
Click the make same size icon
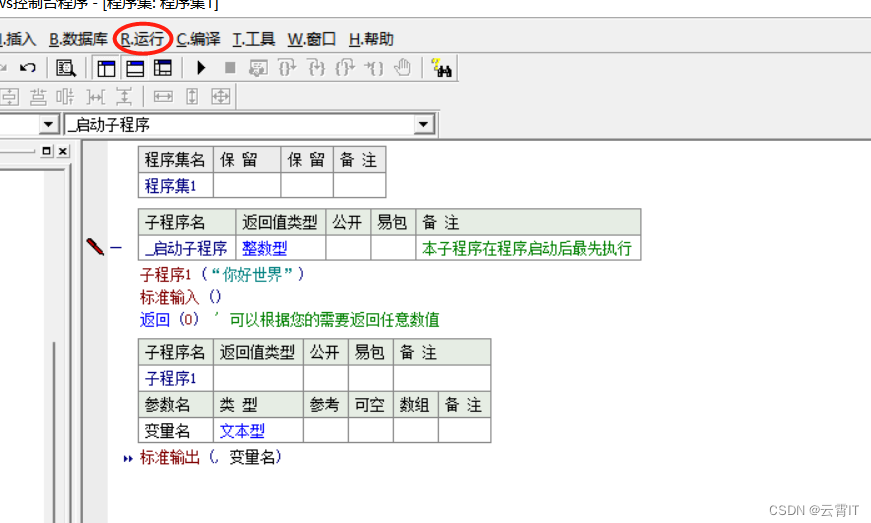click(221, 97)
